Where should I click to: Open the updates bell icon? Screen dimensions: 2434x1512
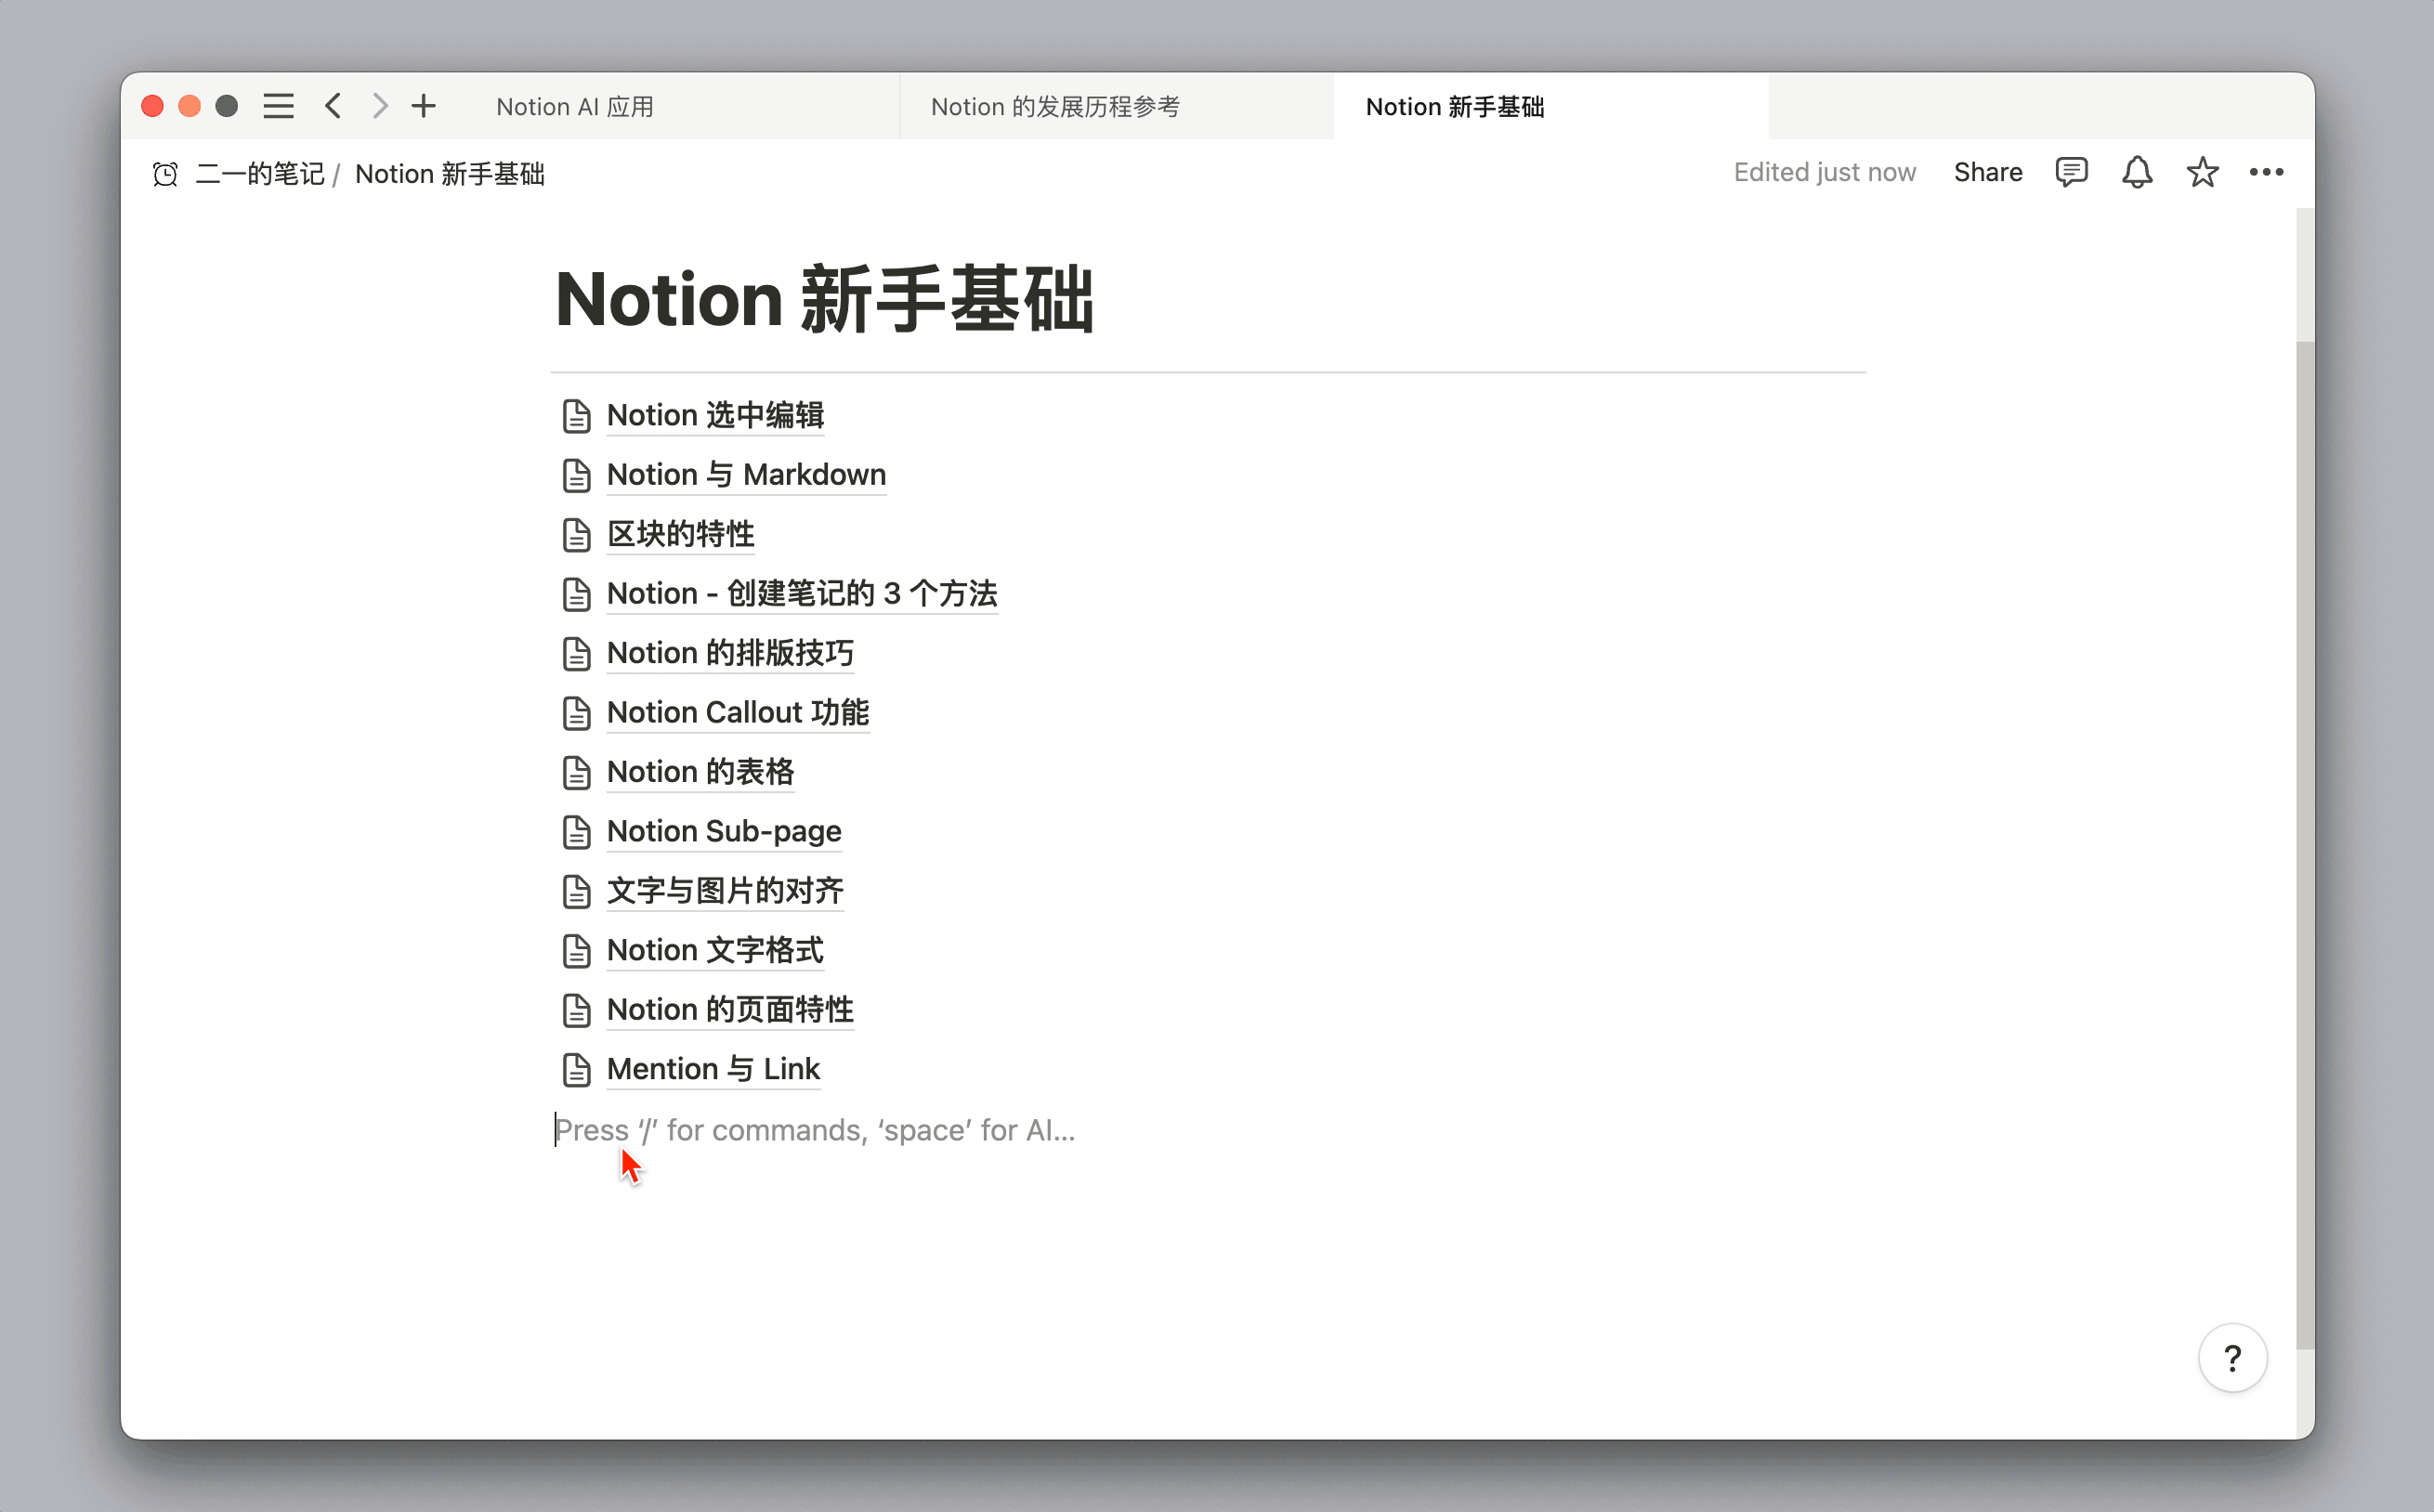(2137, 172)
